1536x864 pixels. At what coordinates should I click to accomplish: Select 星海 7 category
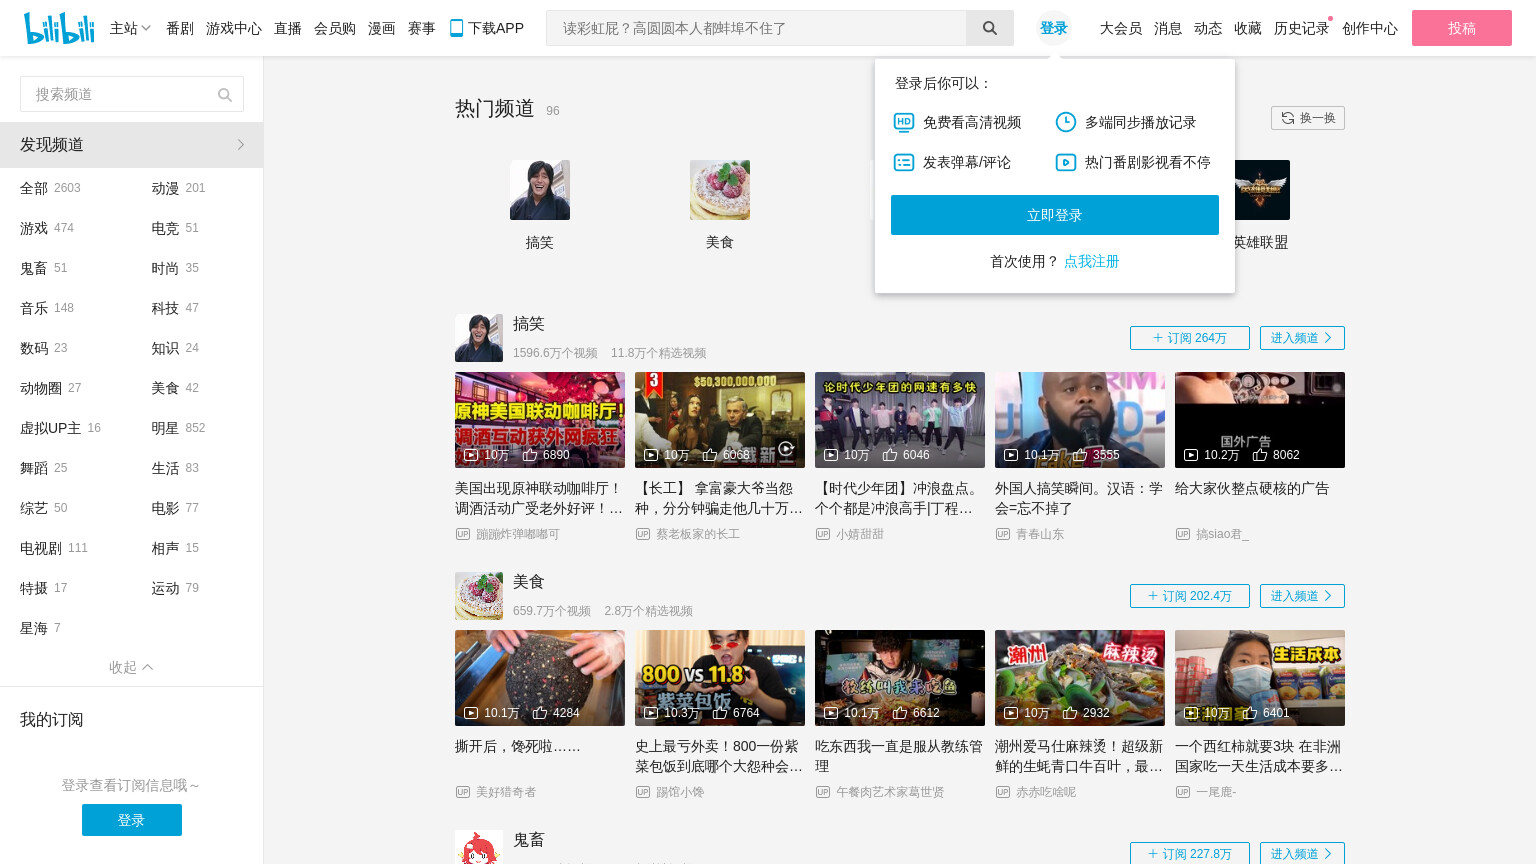[40, 628]
